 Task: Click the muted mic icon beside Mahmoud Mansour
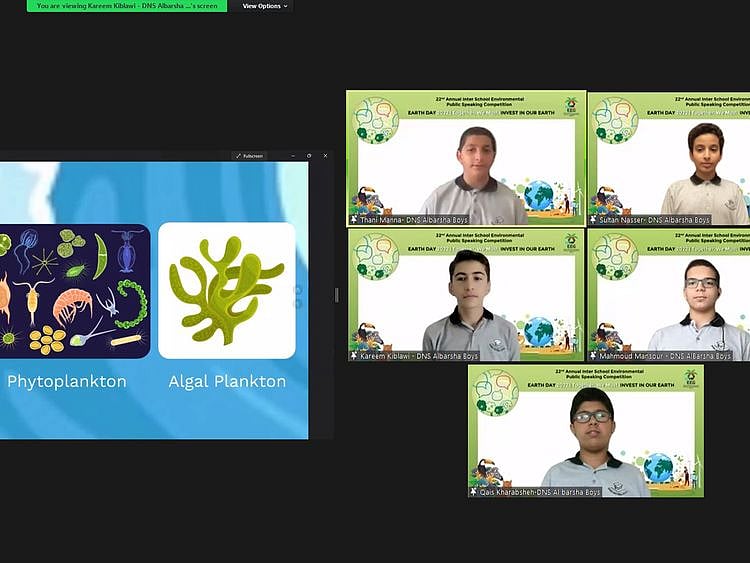click(x=594, y=356)
